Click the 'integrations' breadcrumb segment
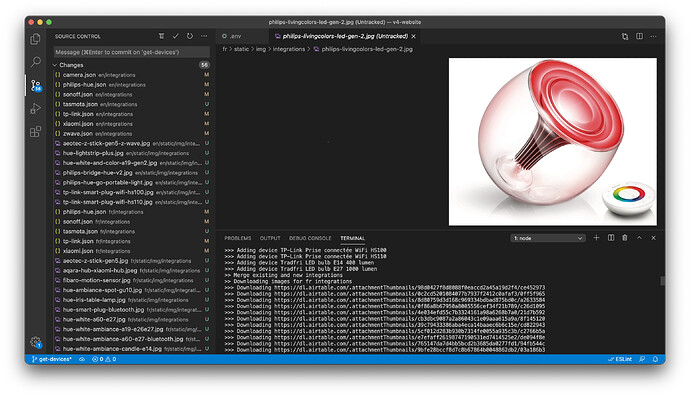The width and height of the screenshot is (690, 397). [289, 49]
